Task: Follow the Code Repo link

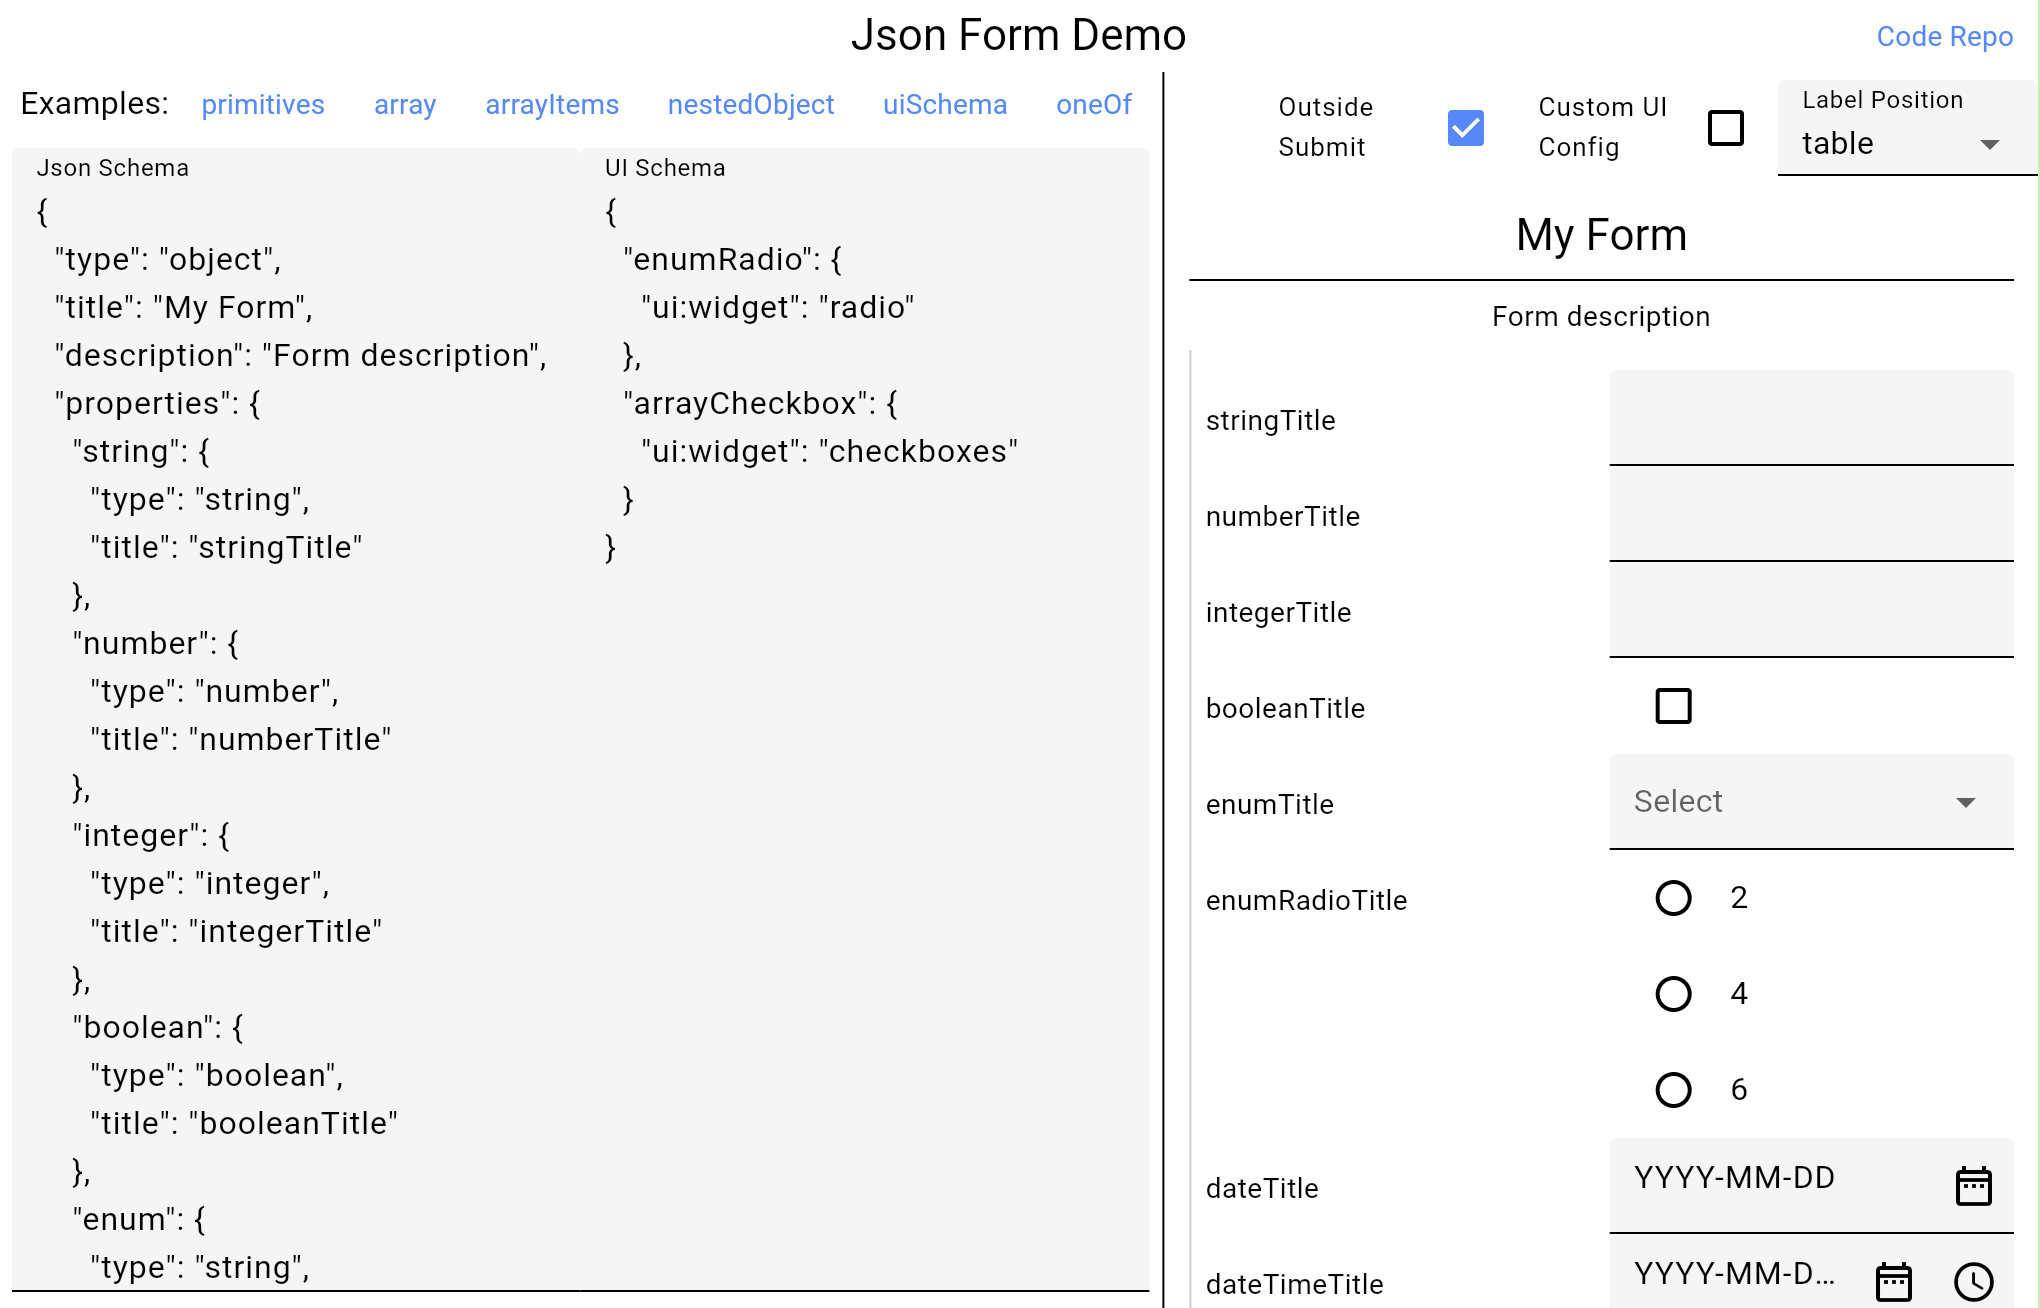Action: [1944, 37]
